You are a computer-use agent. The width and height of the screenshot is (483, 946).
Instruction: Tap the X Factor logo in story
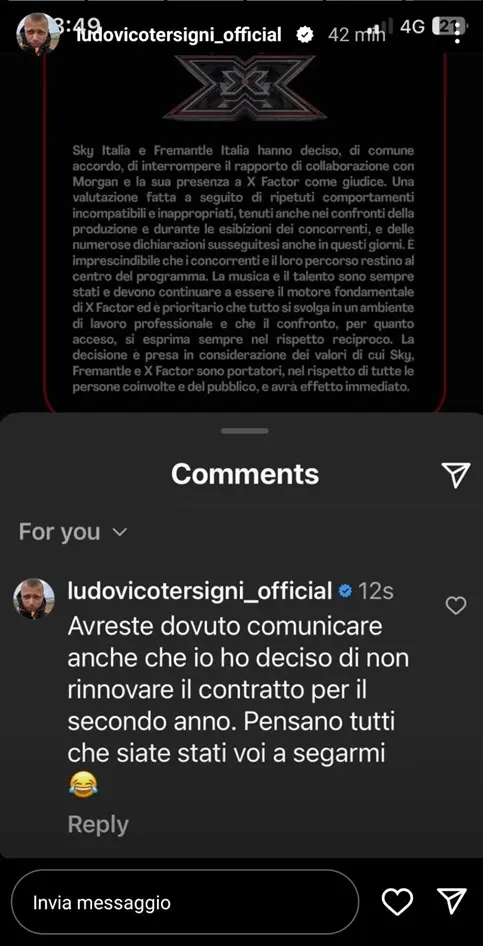point(245,87)
